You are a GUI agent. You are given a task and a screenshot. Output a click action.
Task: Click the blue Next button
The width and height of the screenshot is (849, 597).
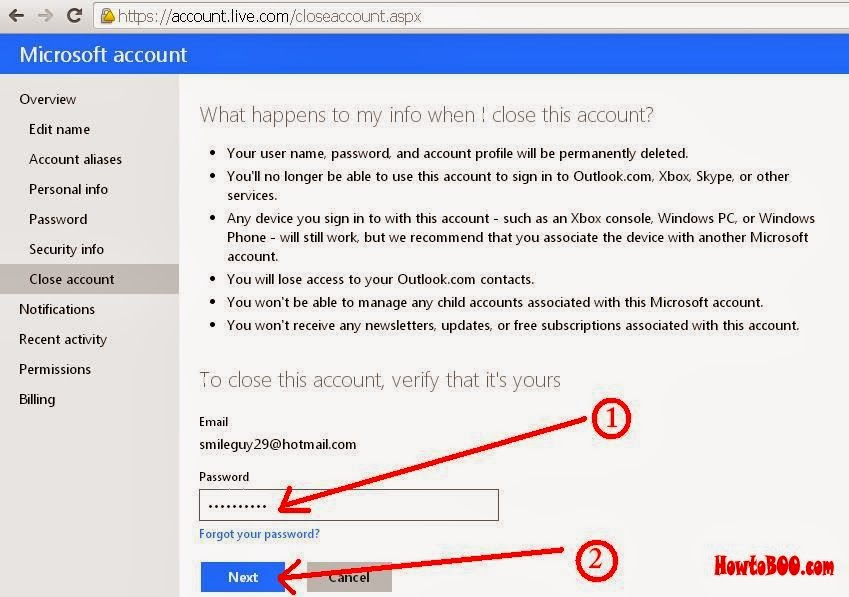click(243, 577)
